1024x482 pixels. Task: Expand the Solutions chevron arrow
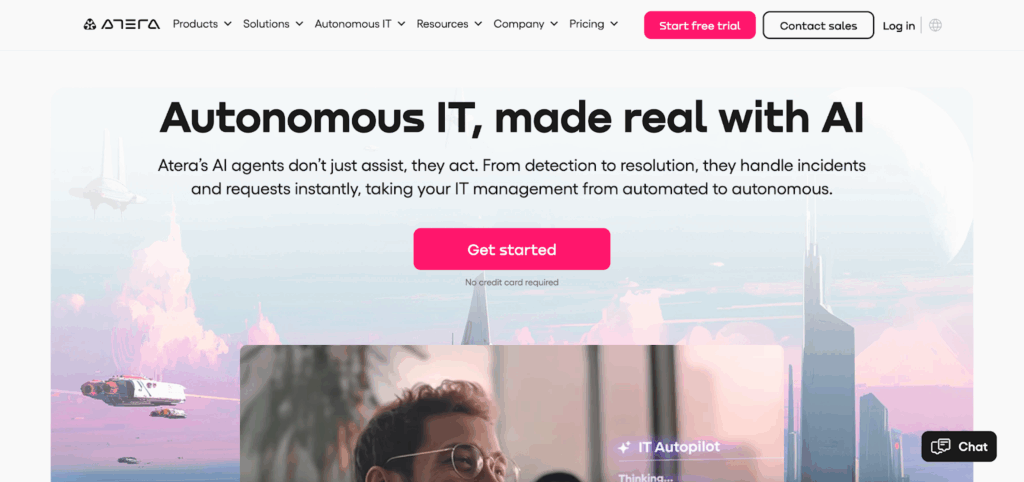pos(299,24)
